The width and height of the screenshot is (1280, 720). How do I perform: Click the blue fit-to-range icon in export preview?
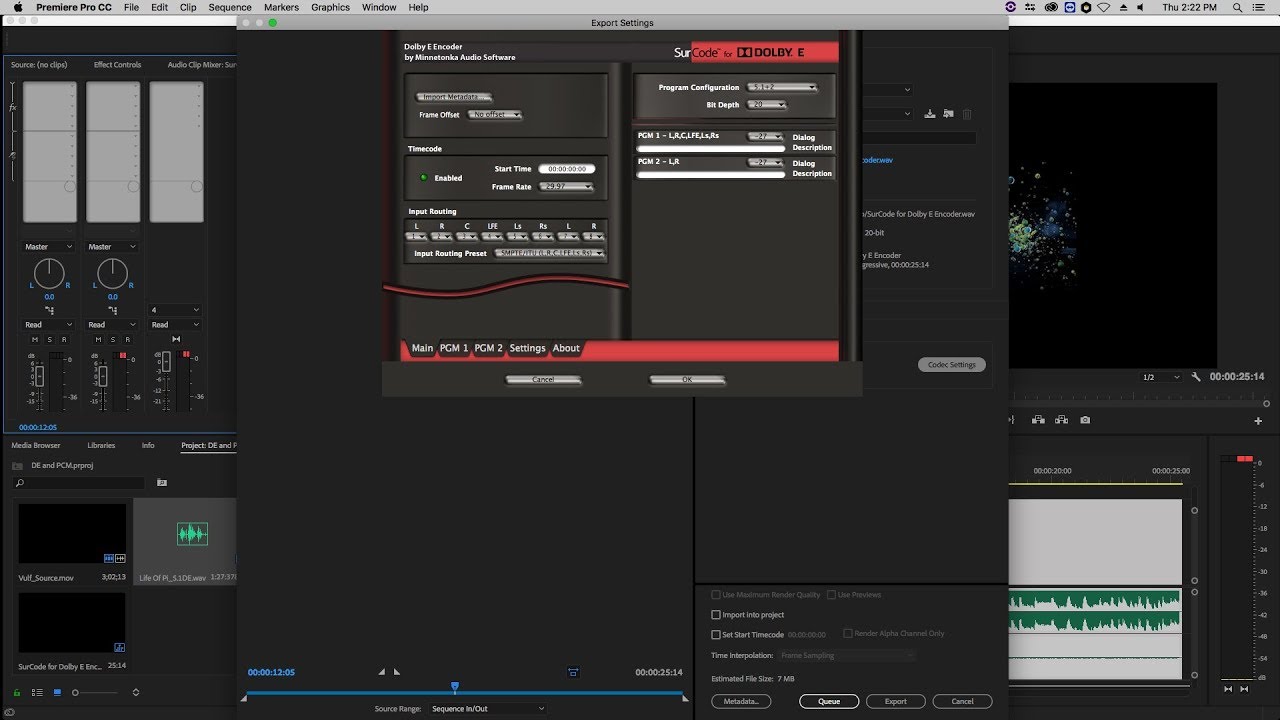pos(573,672)
